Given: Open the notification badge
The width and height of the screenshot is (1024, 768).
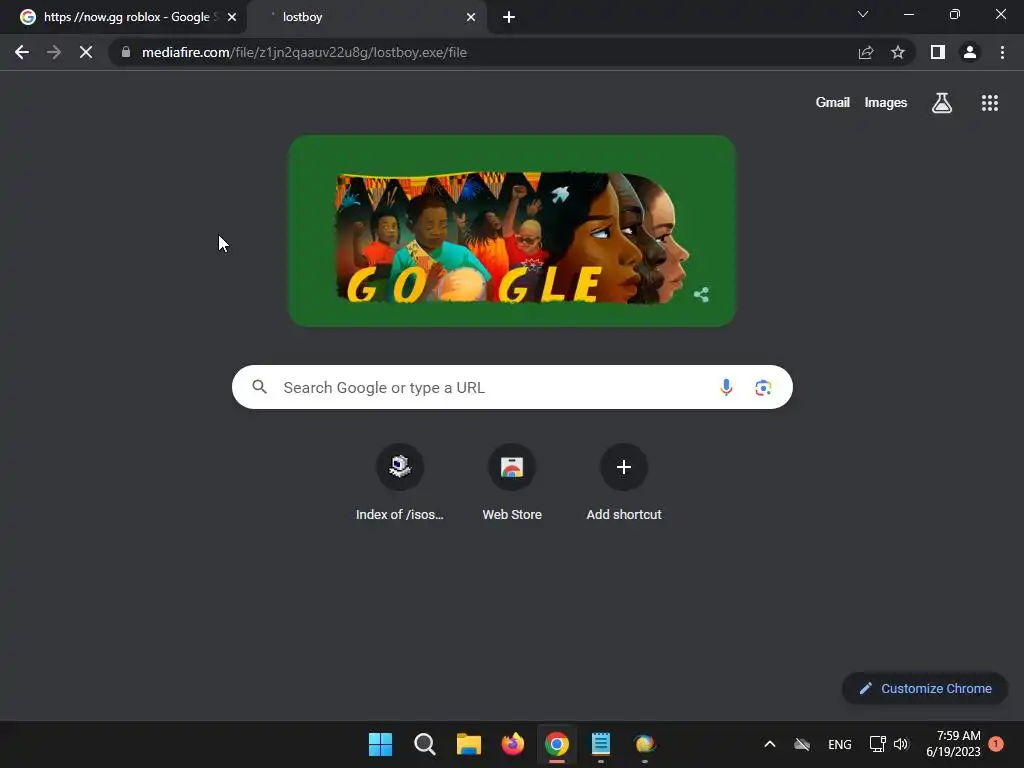Looking at the screenshot, I should pyautogui.click(x=996, y=744).
